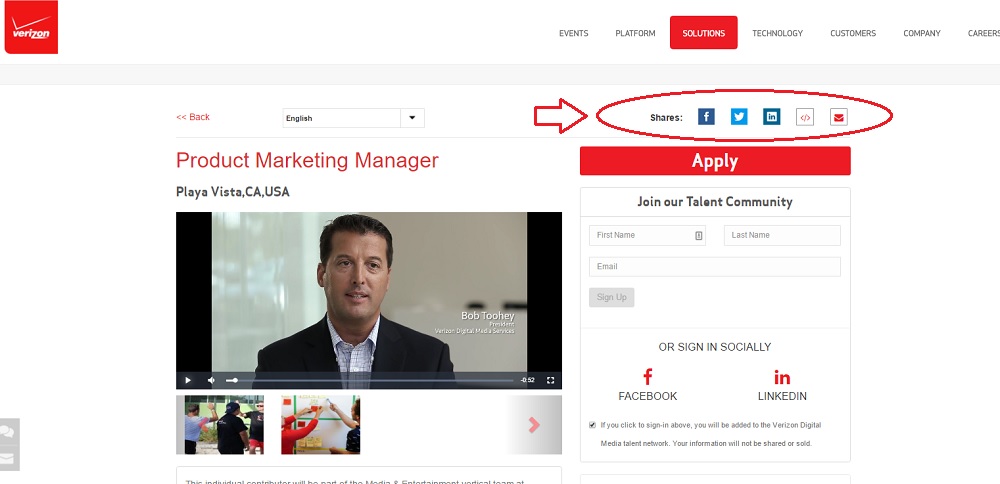Screen dimensions: 1000x484
Task: Click the Playa Vista,CA,USA location text
Action: pyautogui.click(x=233, y=192)
